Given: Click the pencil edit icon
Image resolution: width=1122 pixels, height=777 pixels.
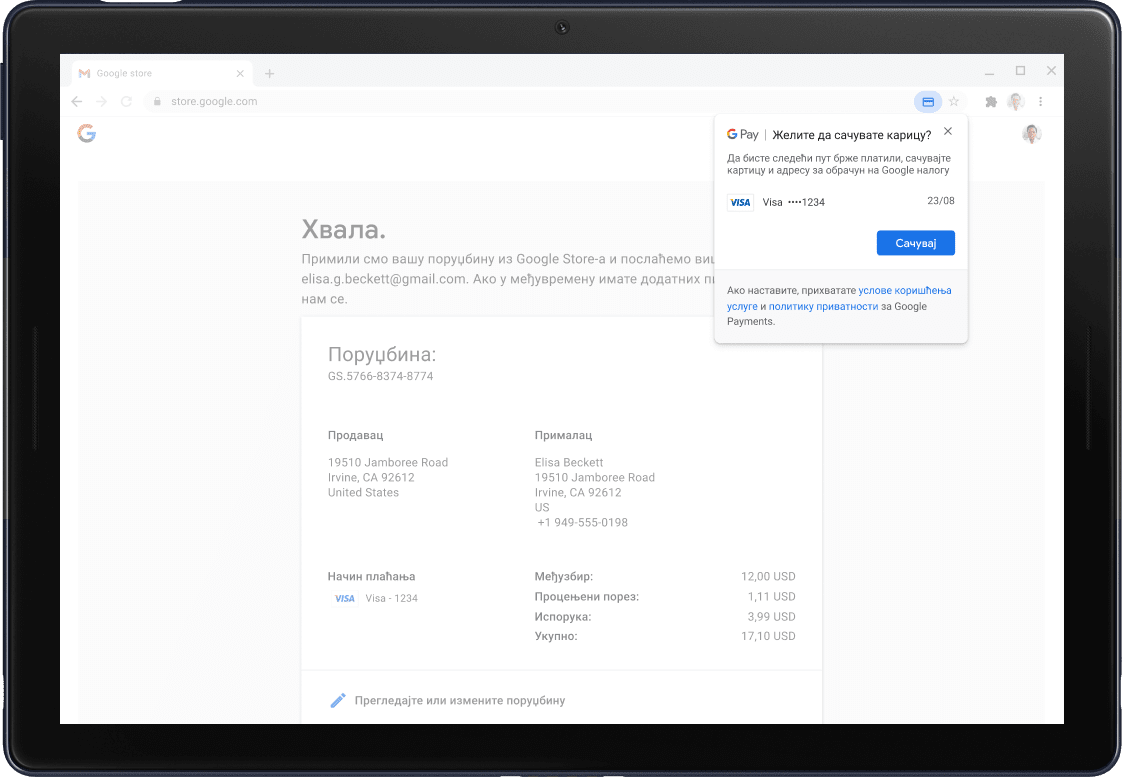Looking at the screenshot, I should 338,700.
